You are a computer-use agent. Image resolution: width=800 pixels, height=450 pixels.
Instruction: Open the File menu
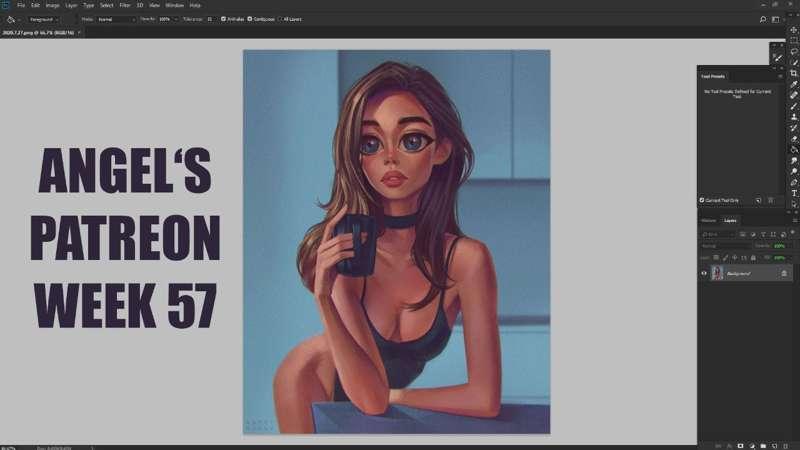pos(21,5)
